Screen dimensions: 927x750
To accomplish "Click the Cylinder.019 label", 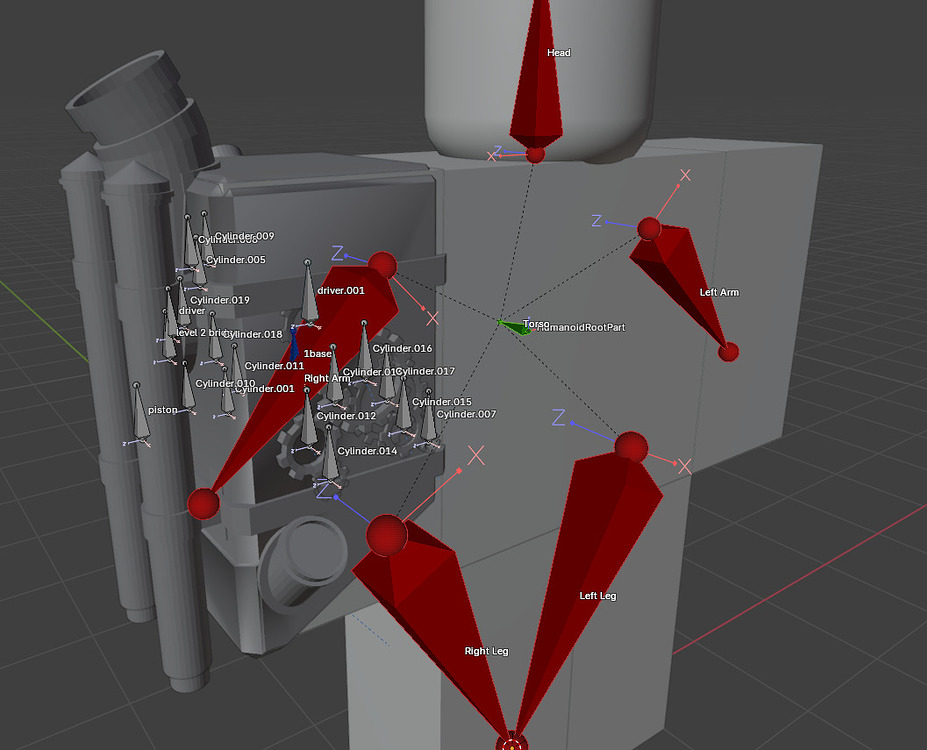I will coord(219,300).
